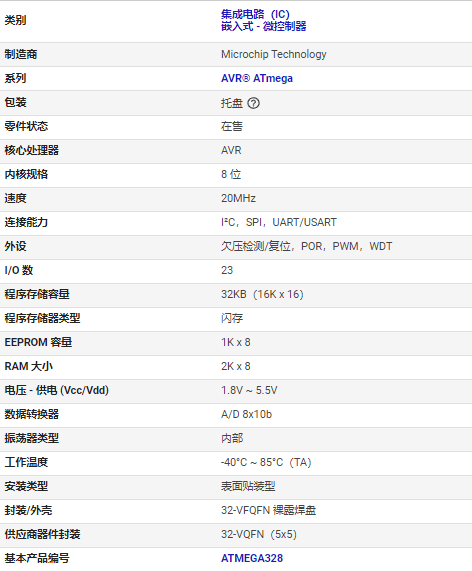The width and height of the screenshot is (472, 571).
Task: Select the -40°C ~ 85°C (TA) temperature value
Action: 266,462
